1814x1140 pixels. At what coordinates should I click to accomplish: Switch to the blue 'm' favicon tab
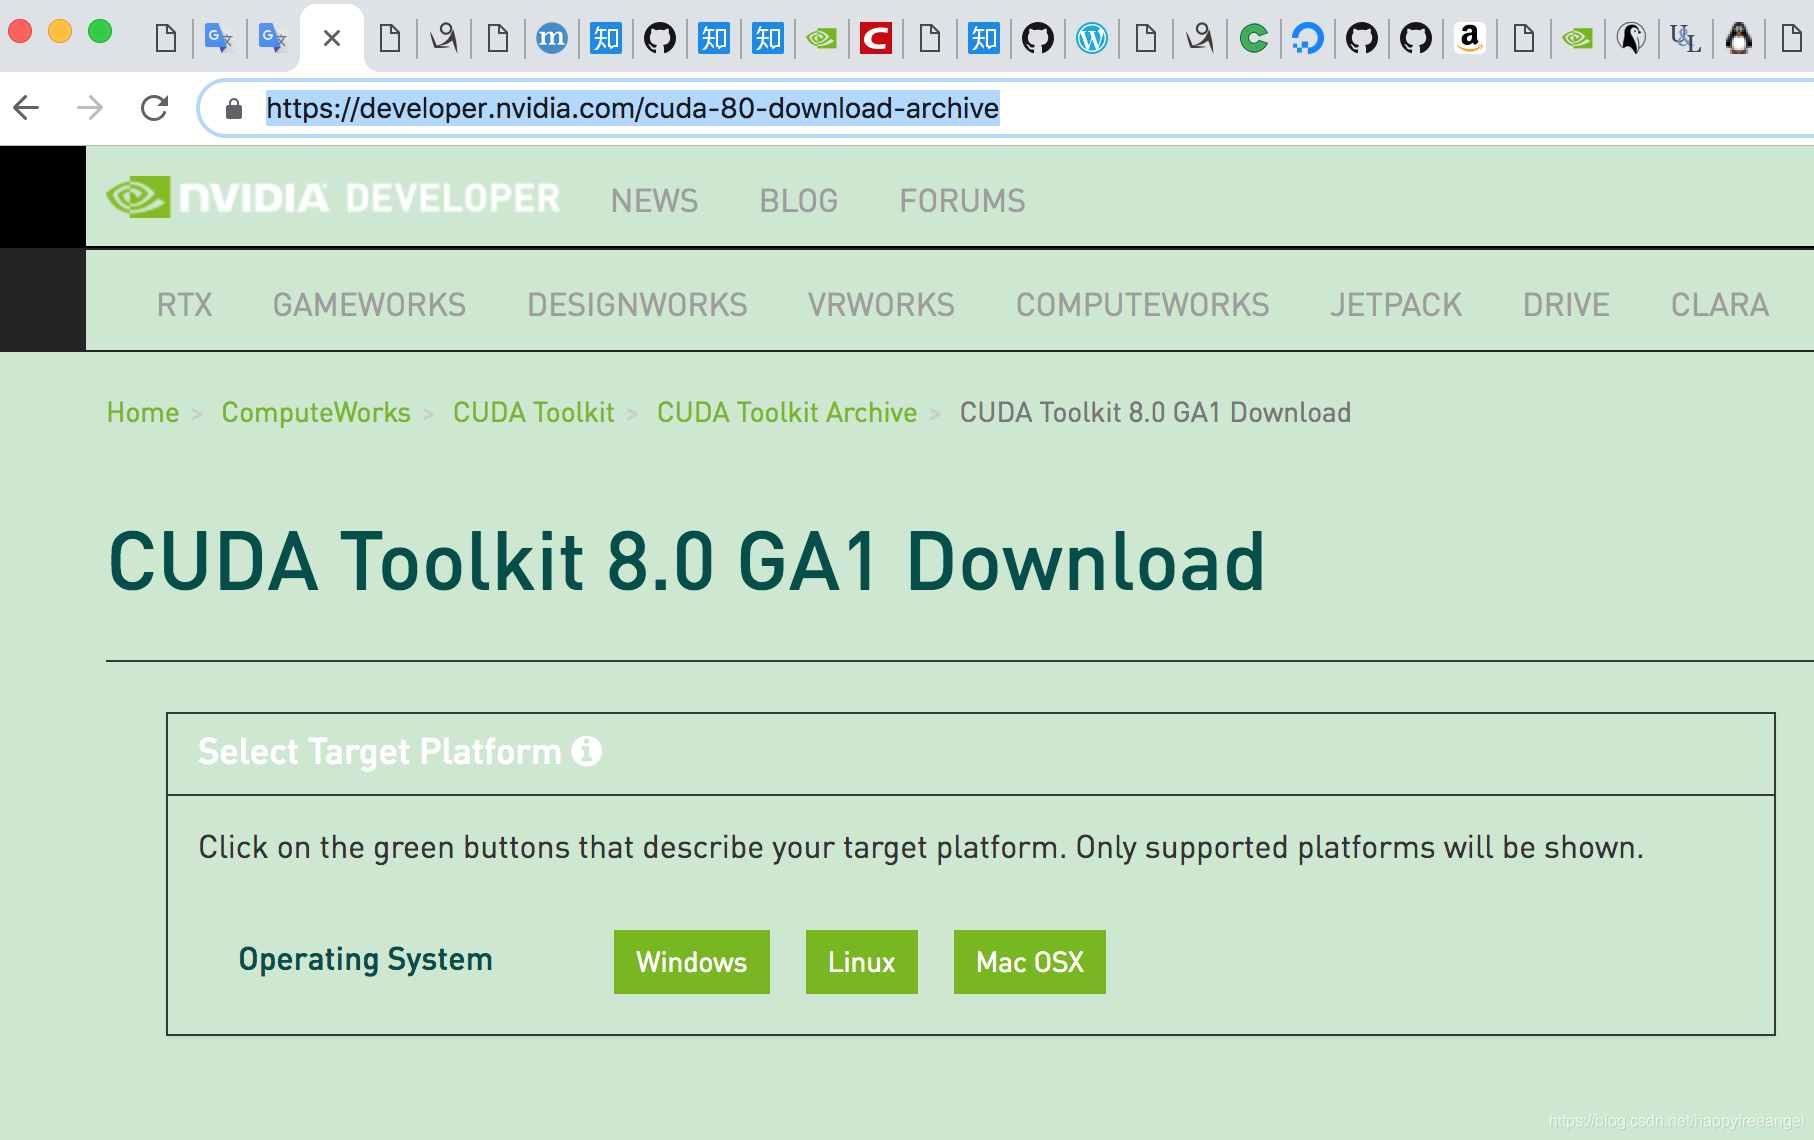point(552,39)
